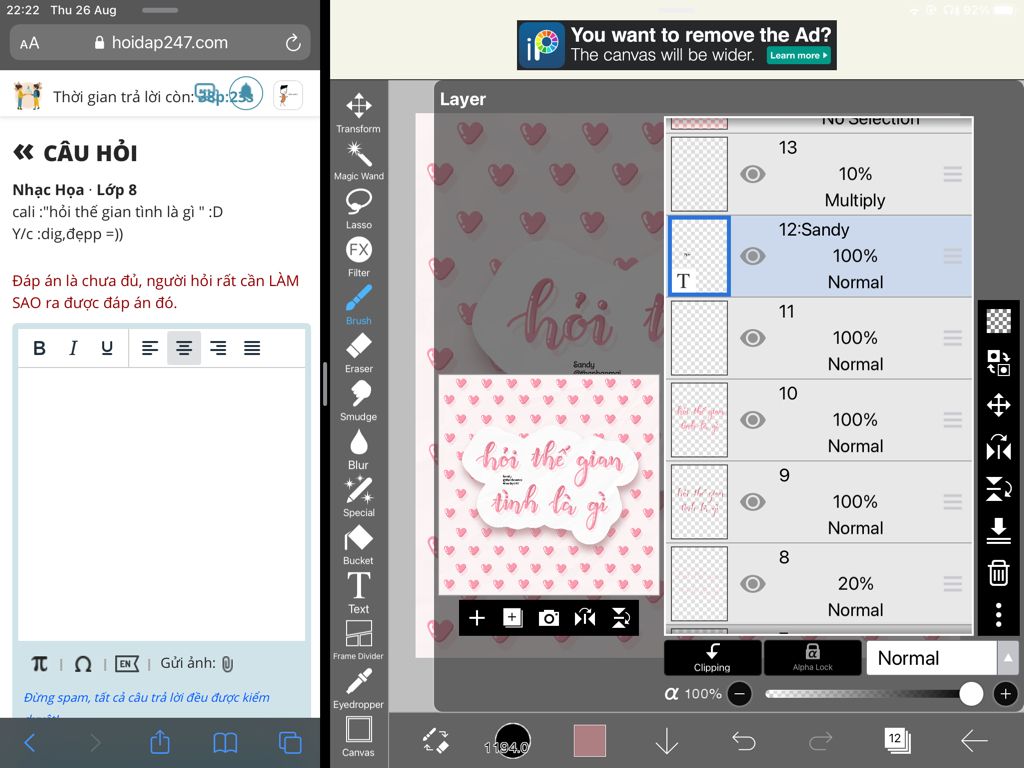This screenshot has width=1024, height=768.
Task: Insert math formula with pi icon
Action: (x=40, y=664)
